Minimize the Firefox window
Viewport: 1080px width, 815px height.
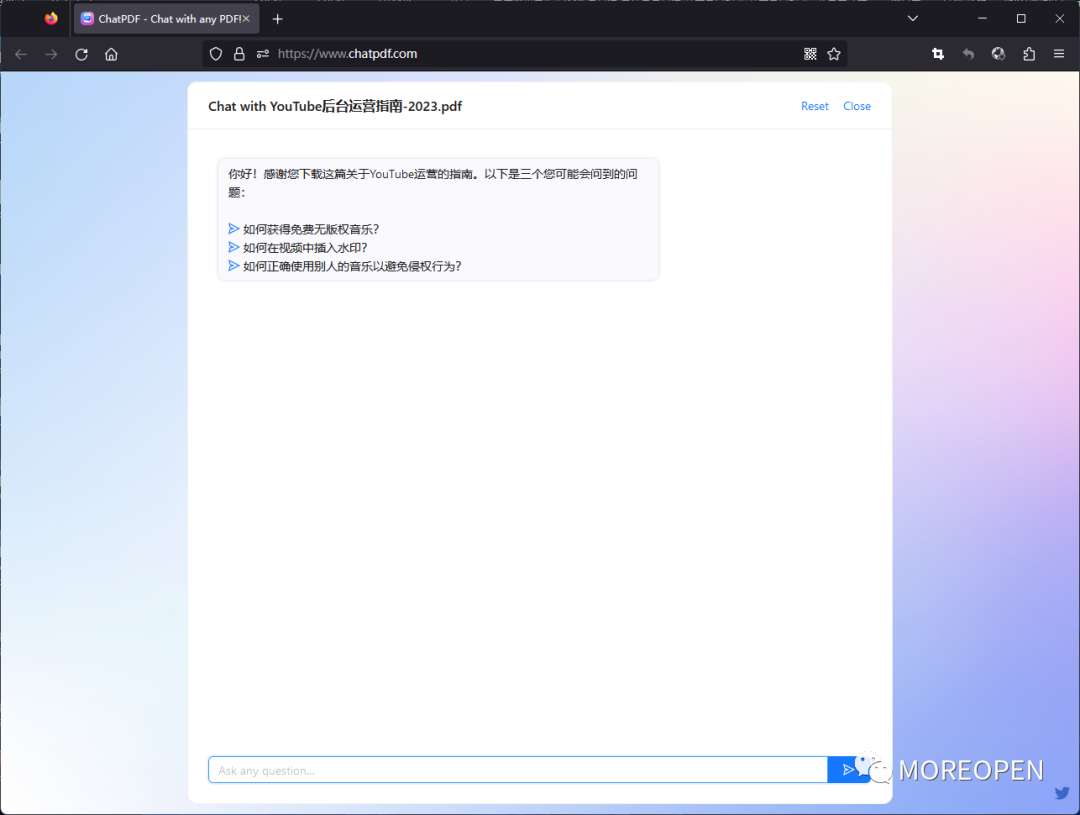(x=982, y=19)
